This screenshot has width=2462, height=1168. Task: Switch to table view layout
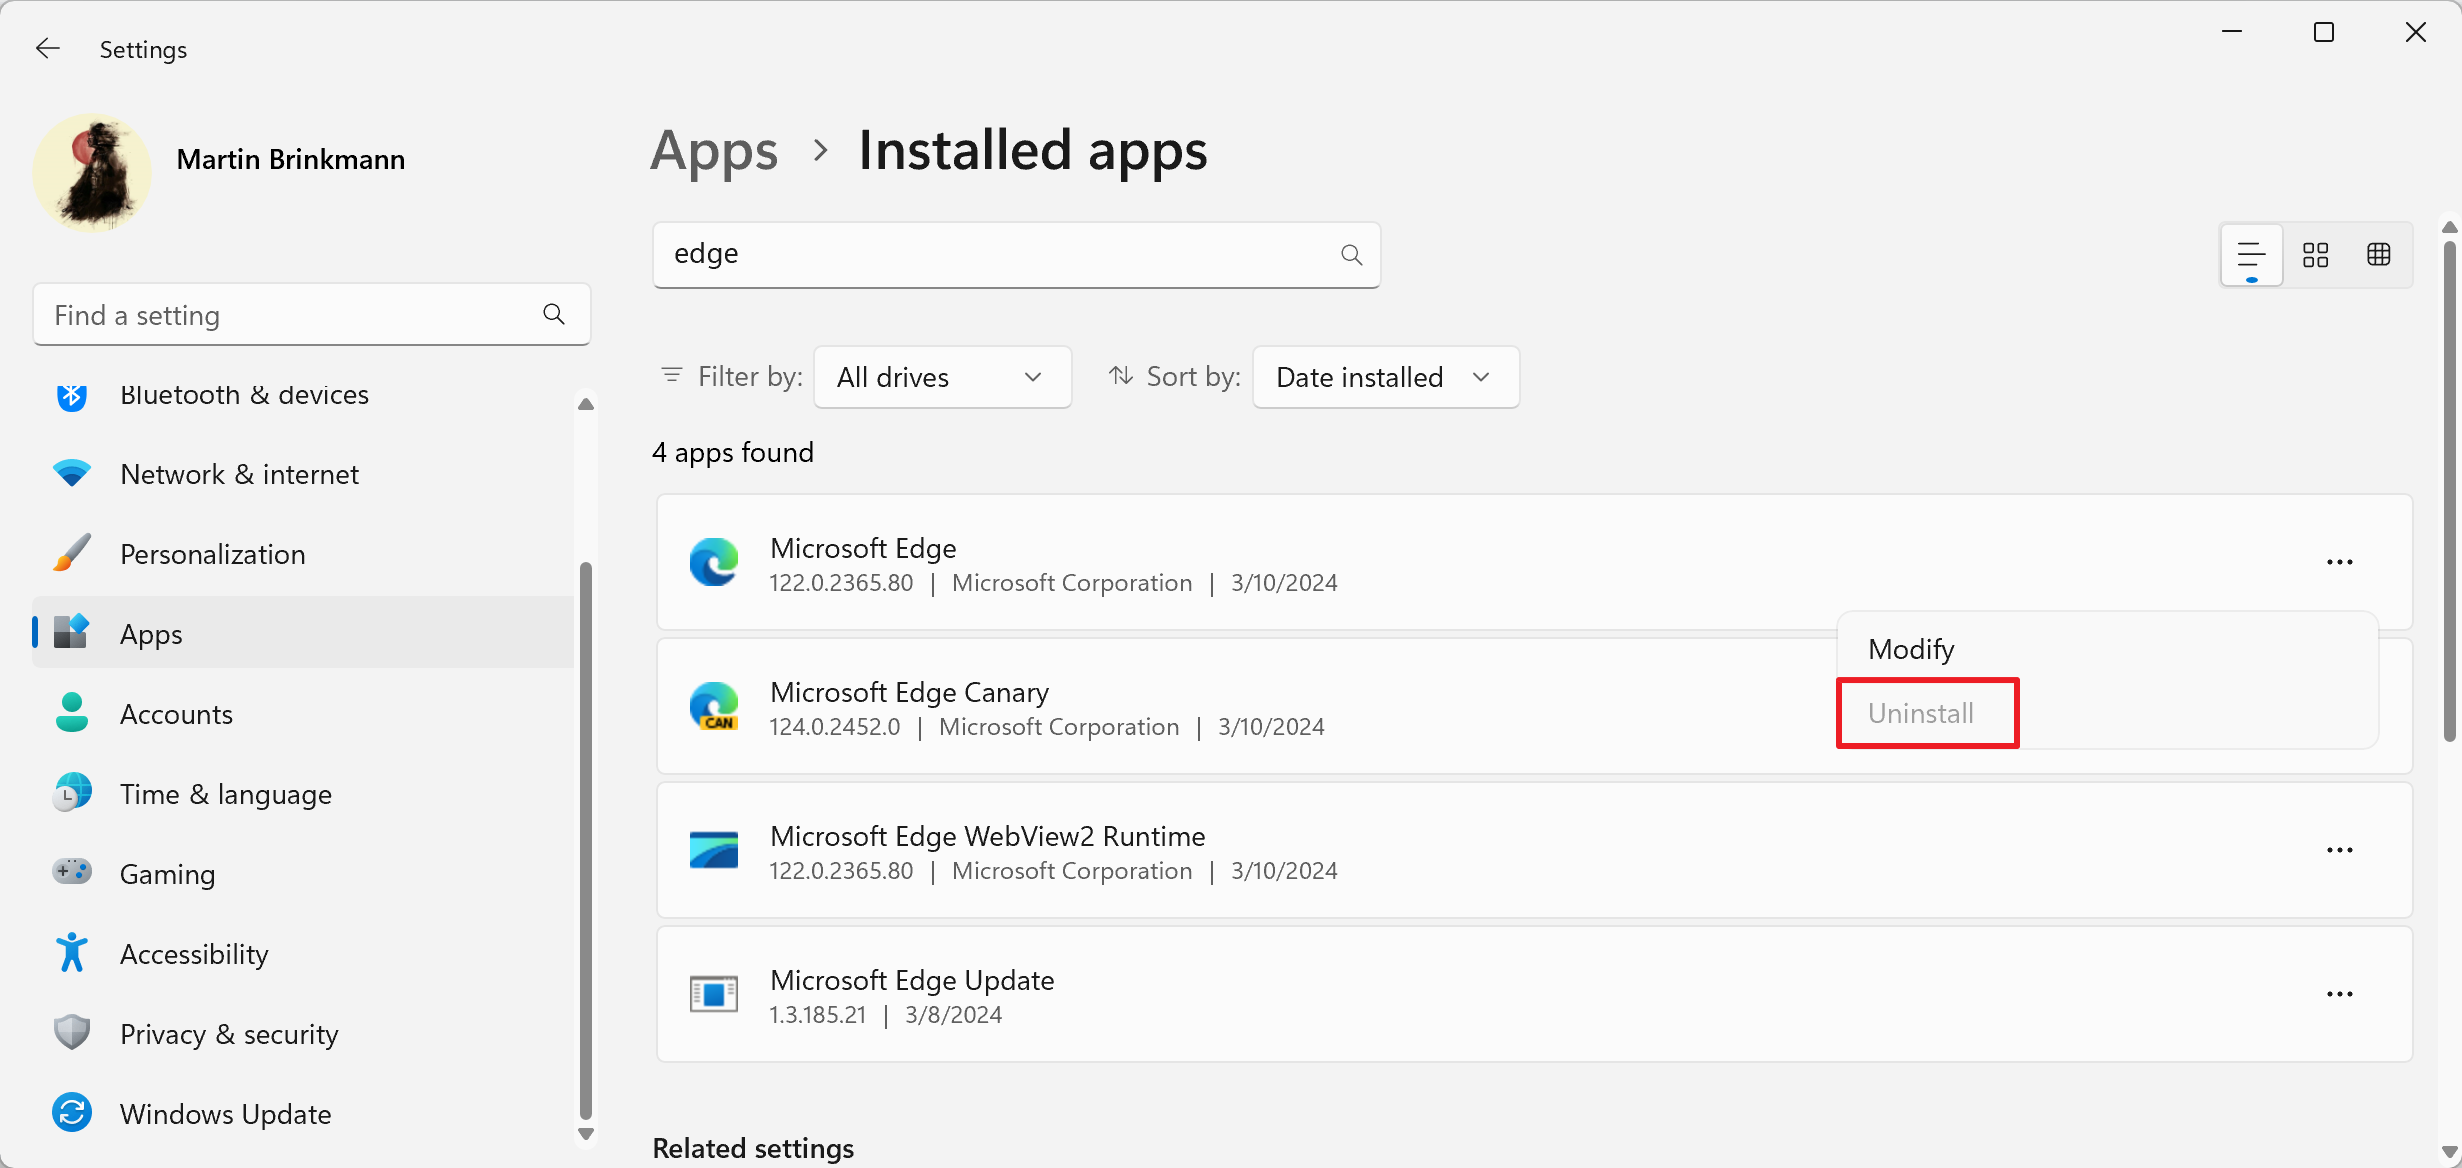click(x=2379, y=255)
